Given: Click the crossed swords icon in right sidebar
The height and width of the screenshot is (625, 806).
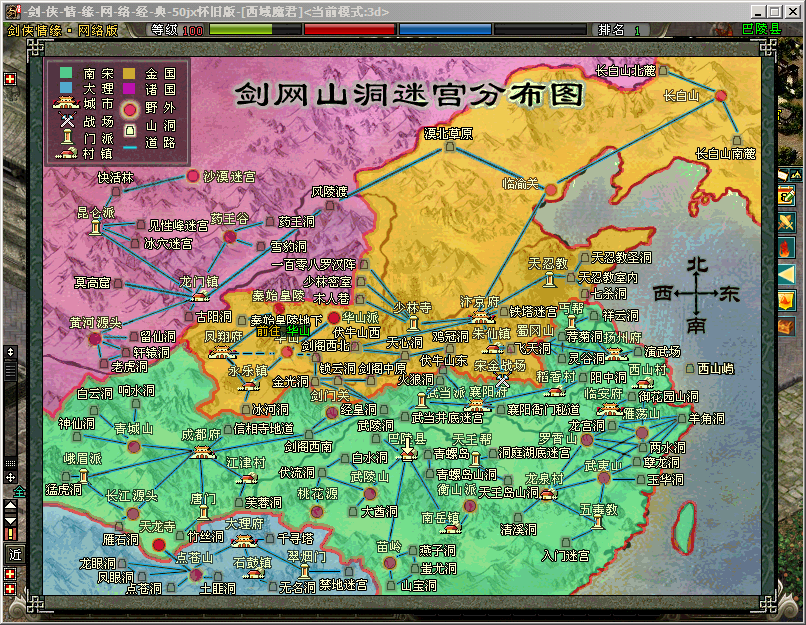Looking at the screenshot, I should [786, 222].
